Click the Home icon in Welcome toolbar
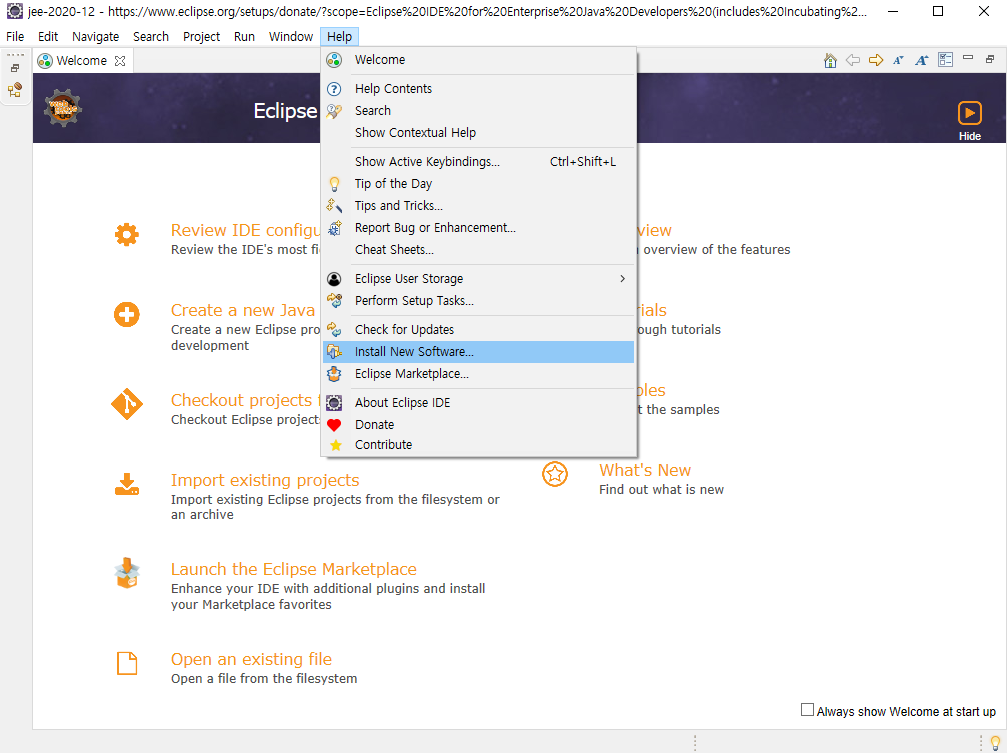 830,60
